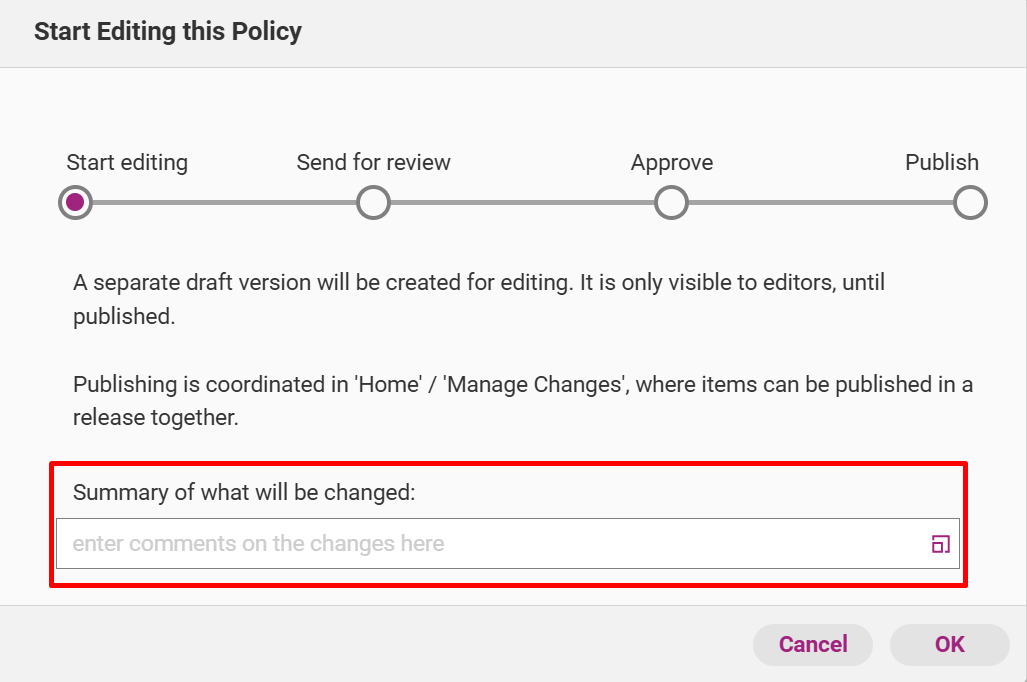
Task: Click the expand editor icon in comments field
Action: (x=941, y=544)
